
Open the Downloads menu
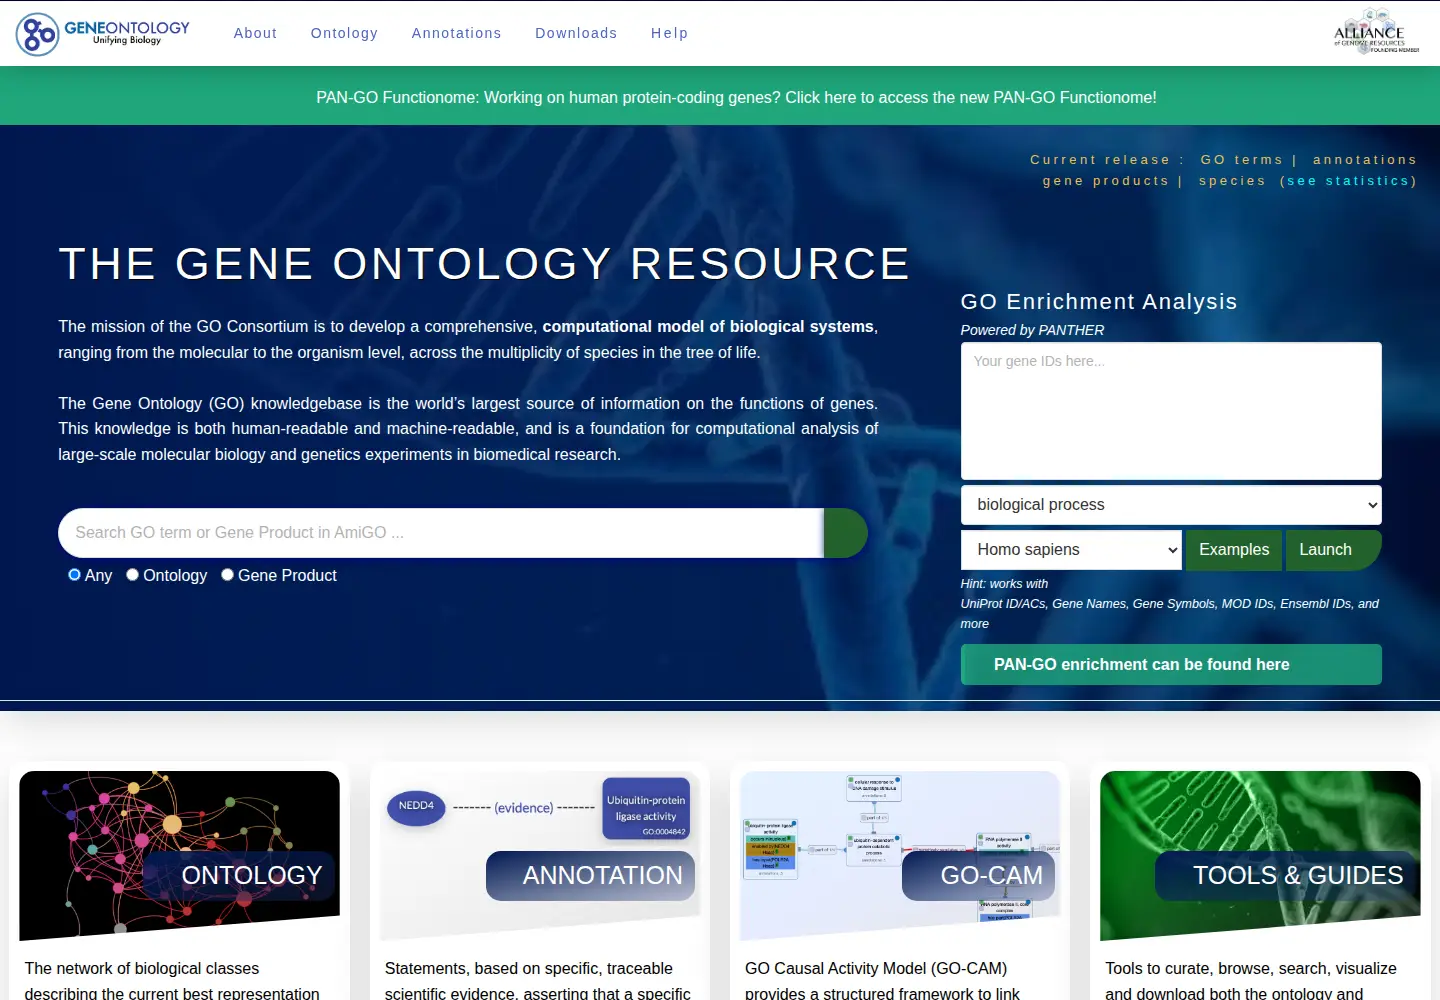point(576,33)
